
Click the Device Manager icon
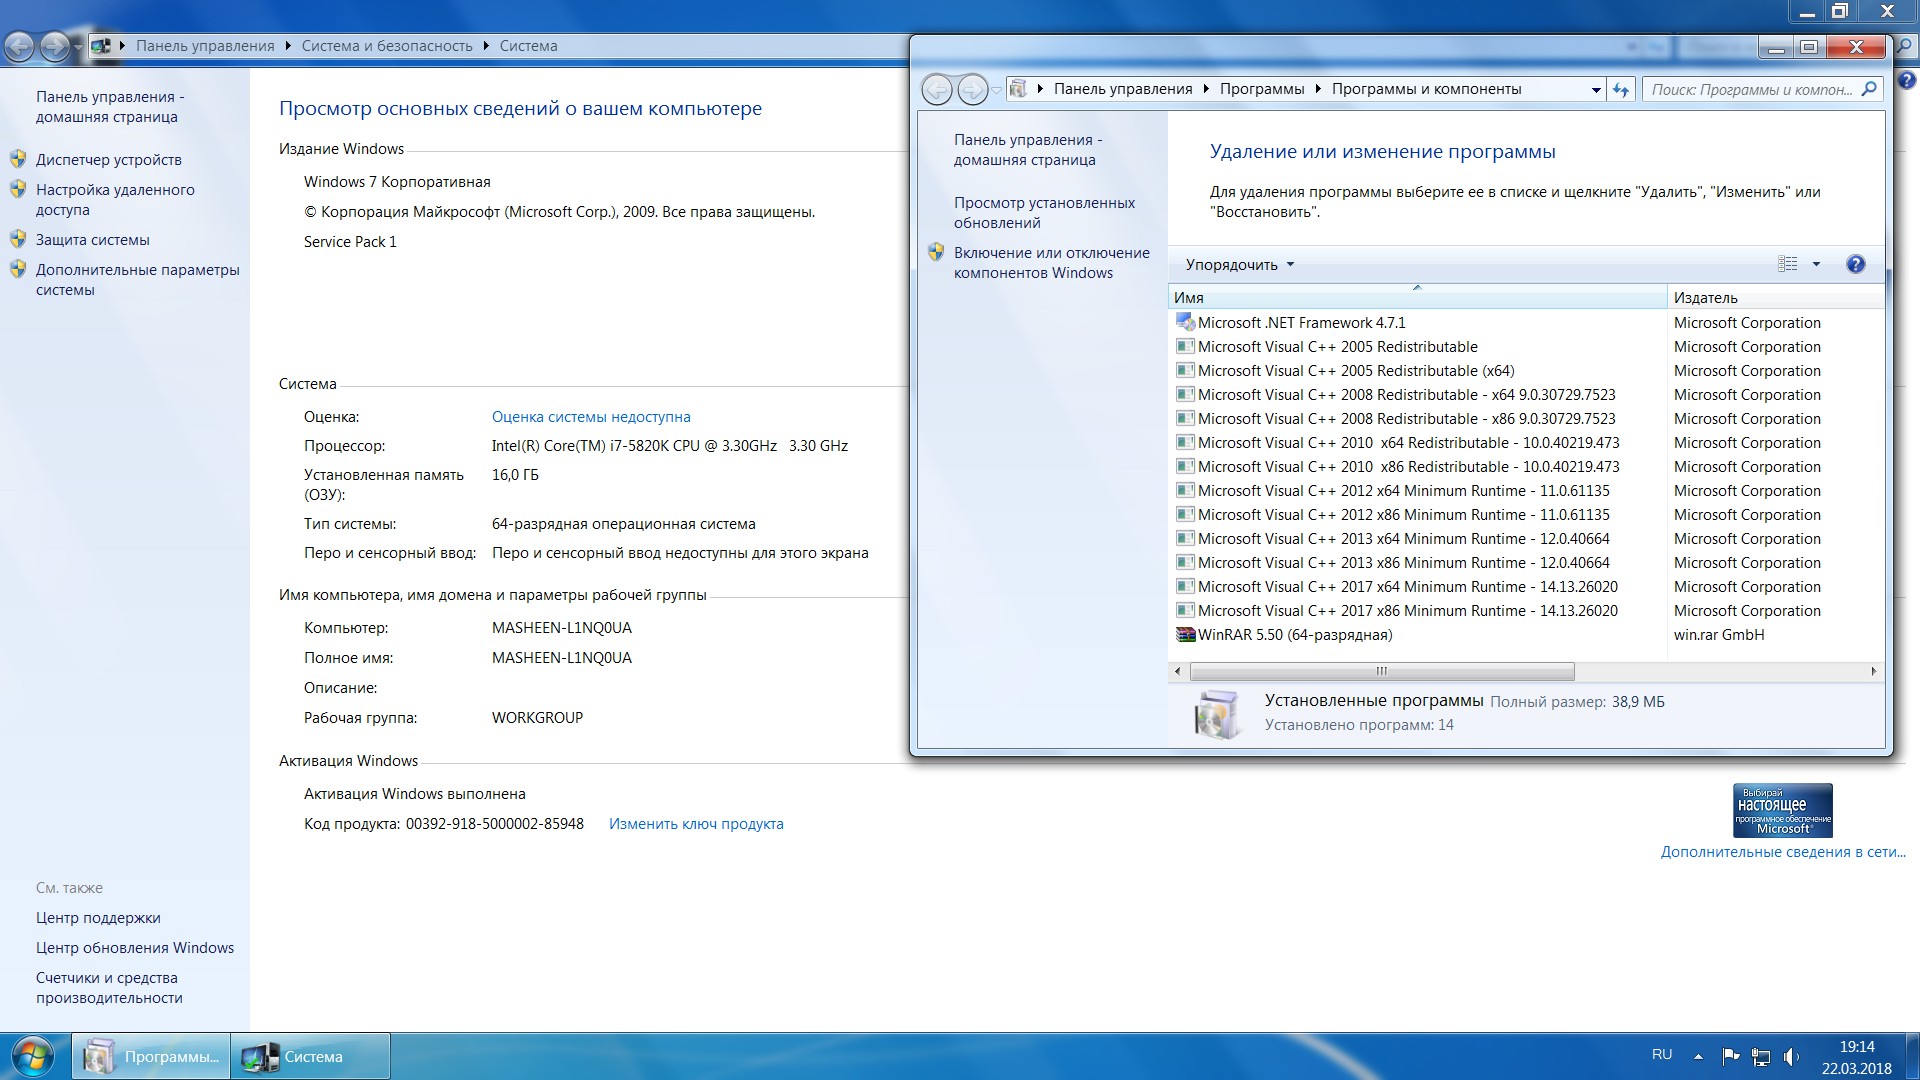tap(20, 160)
